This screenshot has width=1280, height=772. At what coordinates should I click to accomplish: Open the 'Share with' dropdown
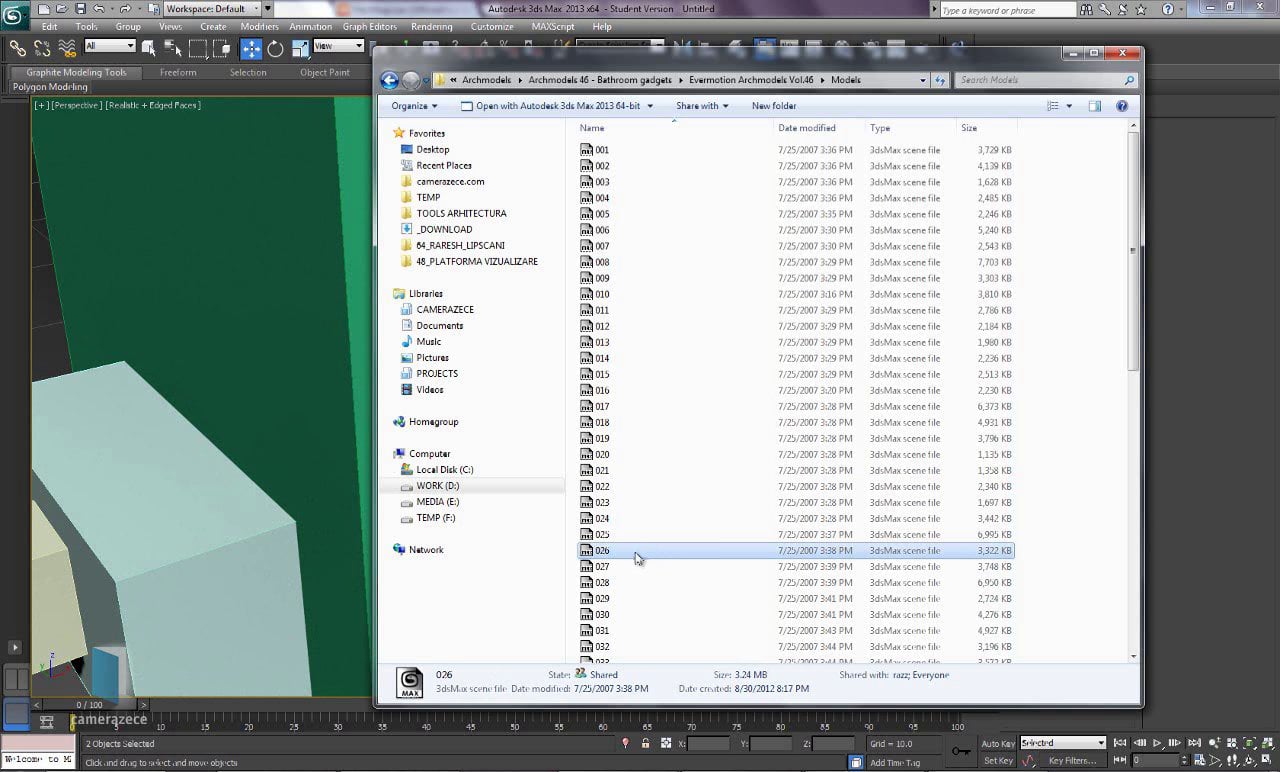click(702, 106)
